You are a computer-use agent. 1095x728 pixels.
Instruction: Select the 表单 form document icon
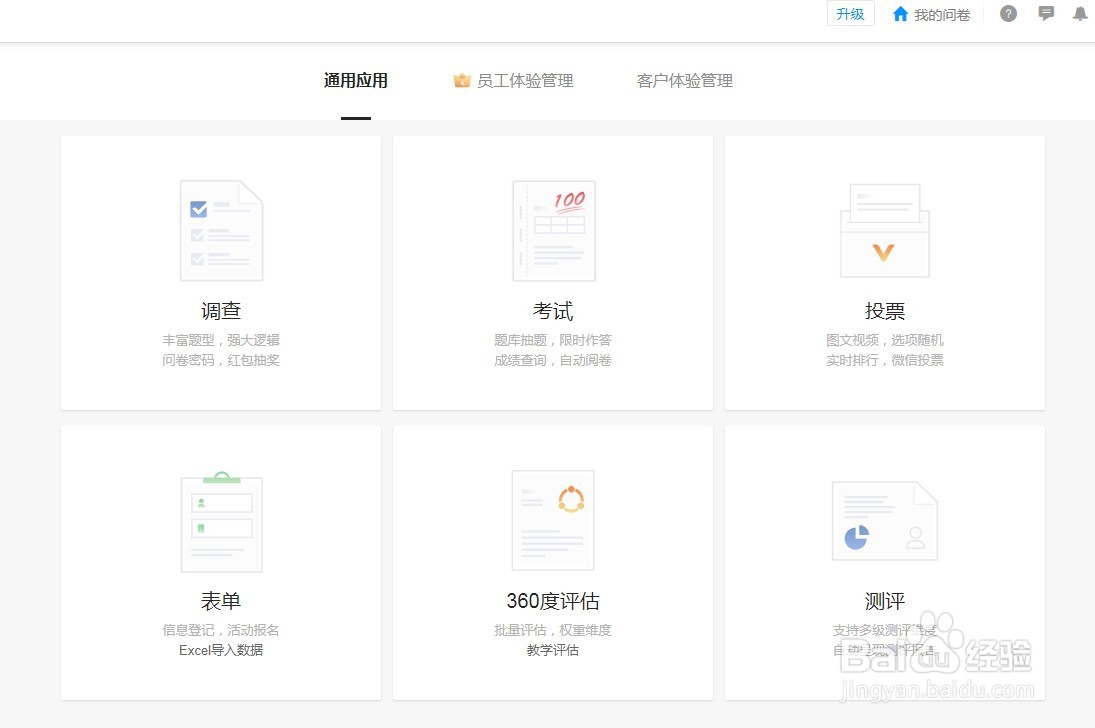click(221, 519)
